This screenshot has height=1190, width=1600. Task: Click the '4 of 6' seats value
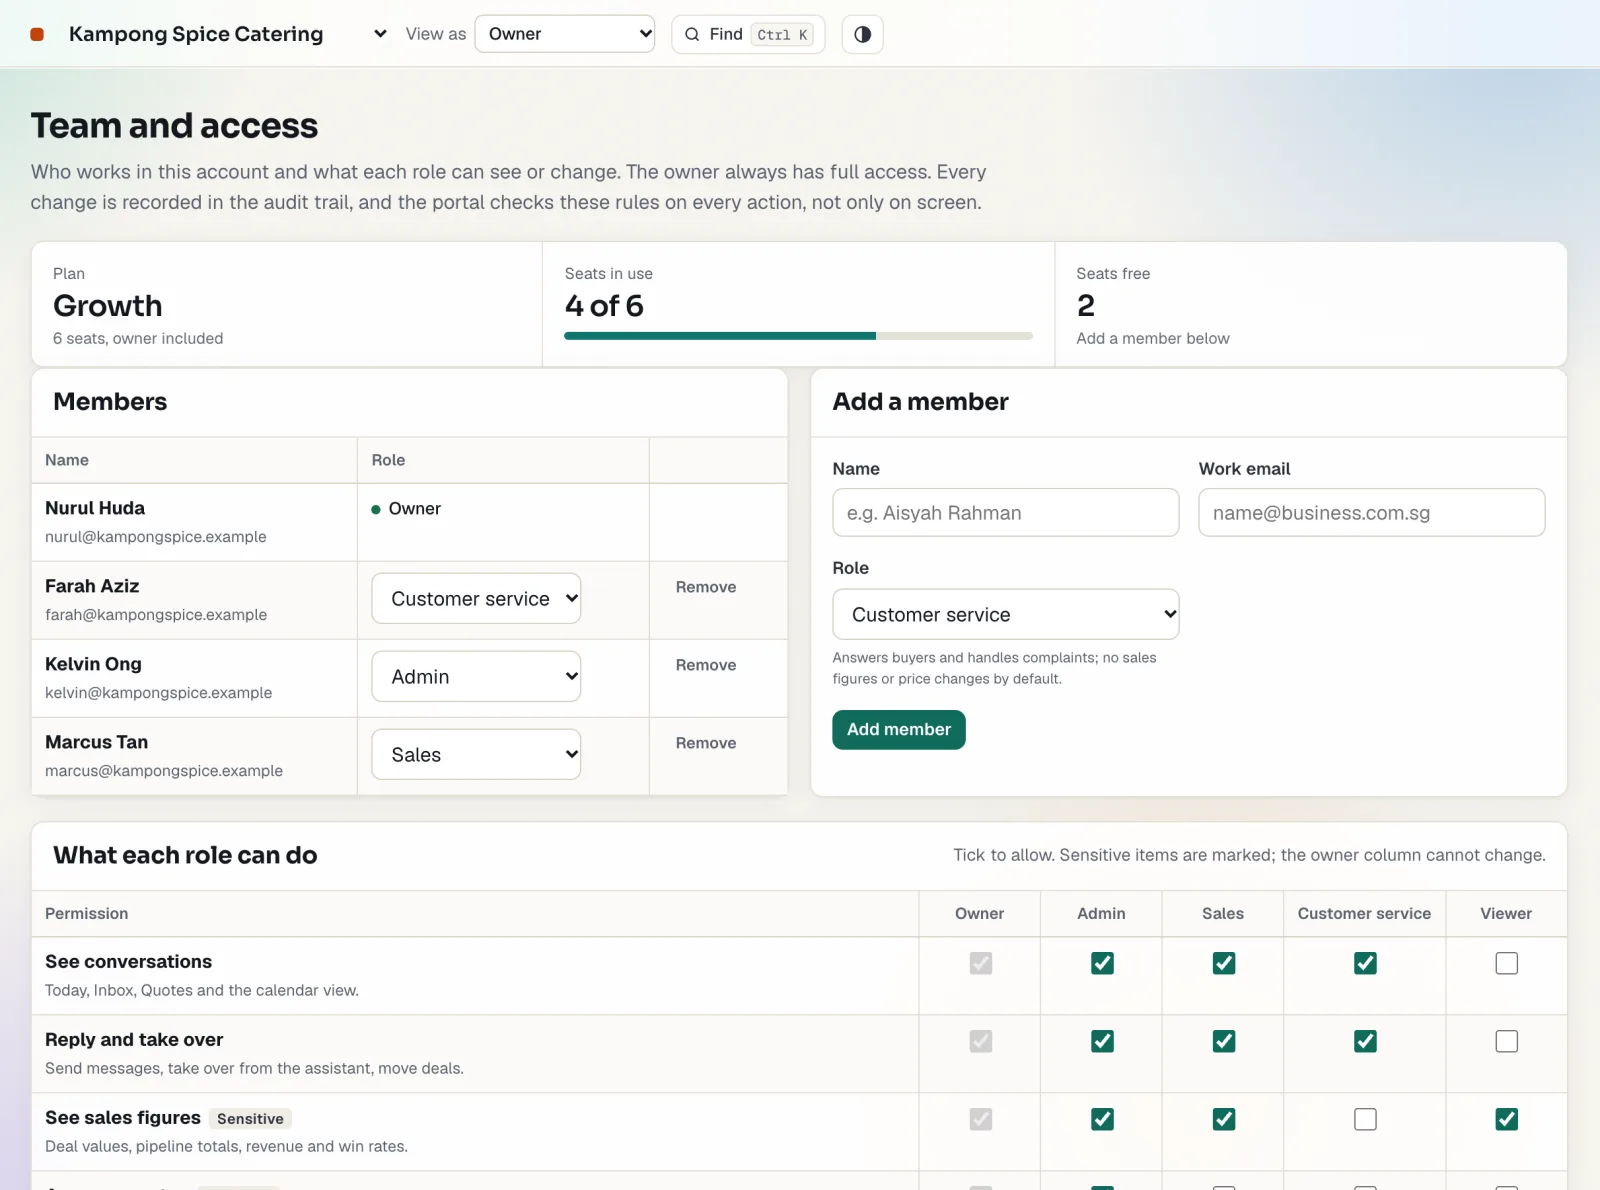coord(604,305)
